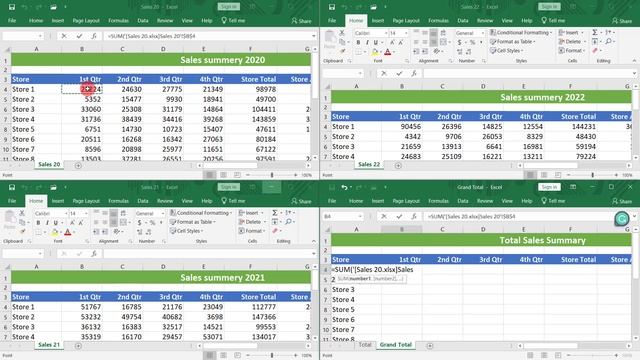Toggle Wrap Text in Sales 22 ribbon

click(x=443, y=33)
